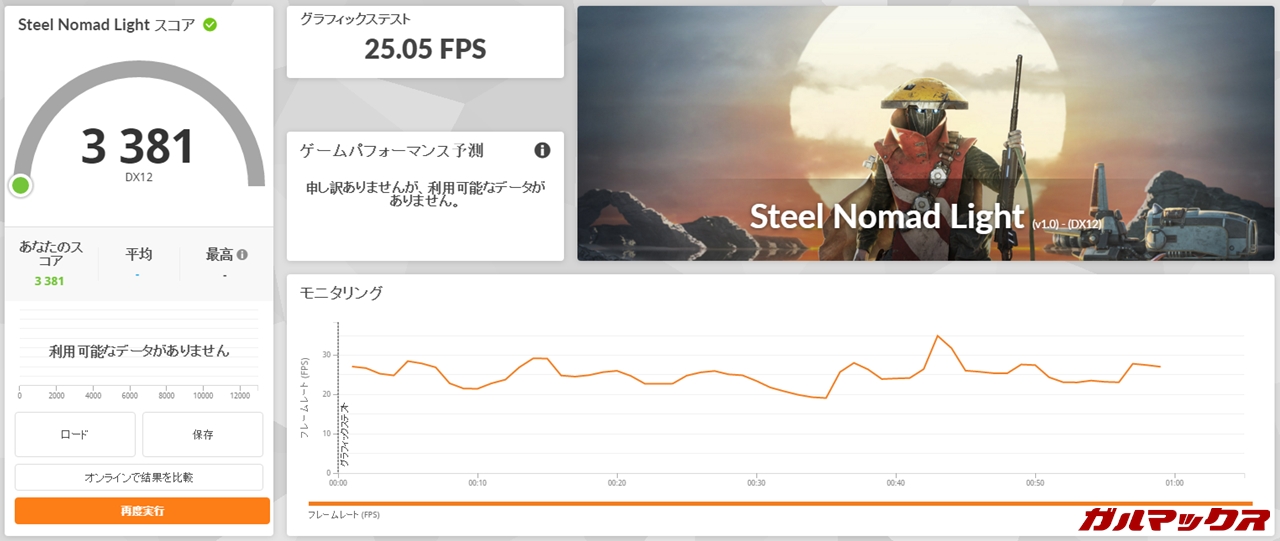The image size is (1280, 541).
Task: Select the 00:30 mark on monitoring timeline
Action: tap(756, 483)
